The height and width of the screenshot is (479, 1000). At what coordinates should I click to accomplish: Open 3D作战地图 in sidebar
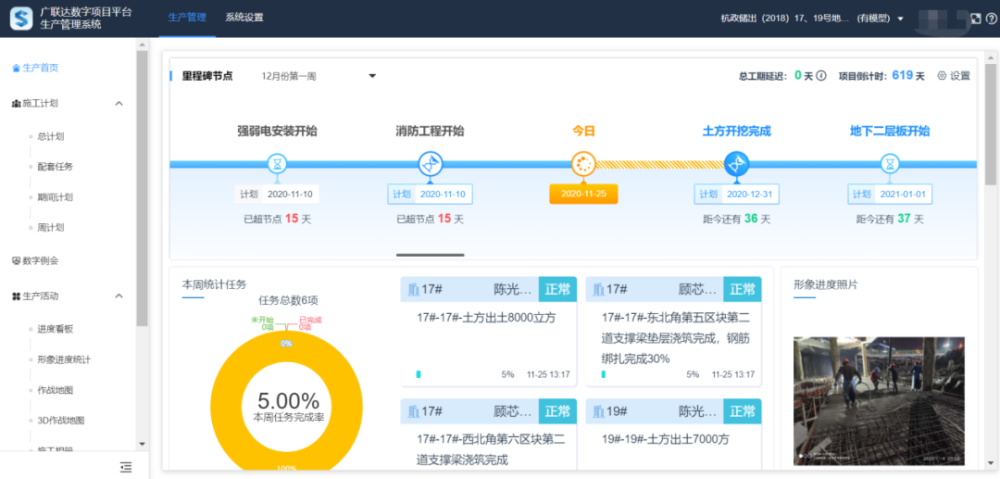point(61,420)
